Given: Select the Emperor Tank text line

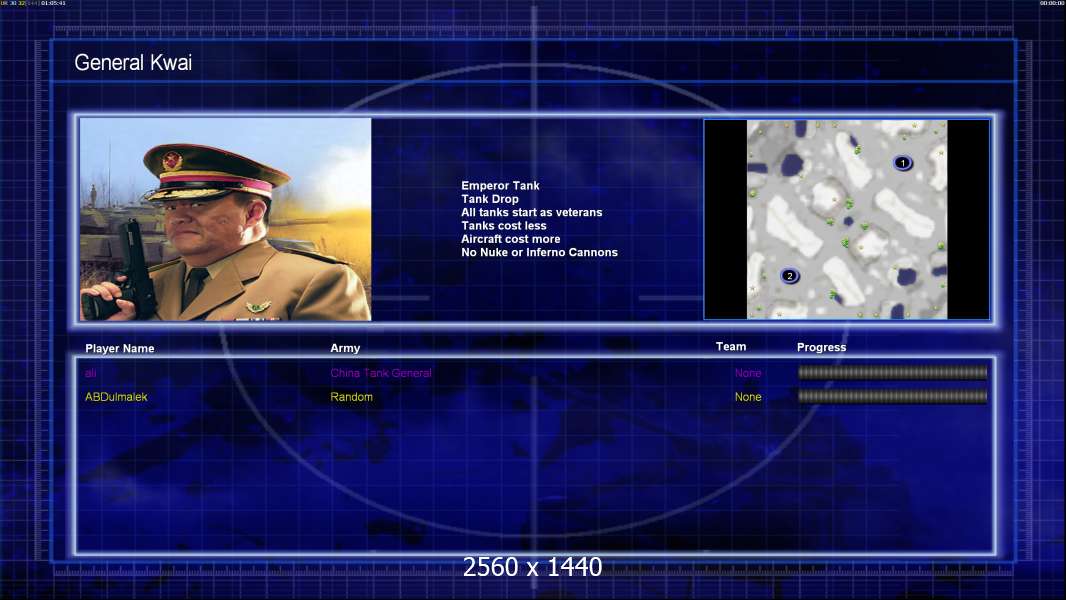Looking at the screenshot, I should 500,186.
